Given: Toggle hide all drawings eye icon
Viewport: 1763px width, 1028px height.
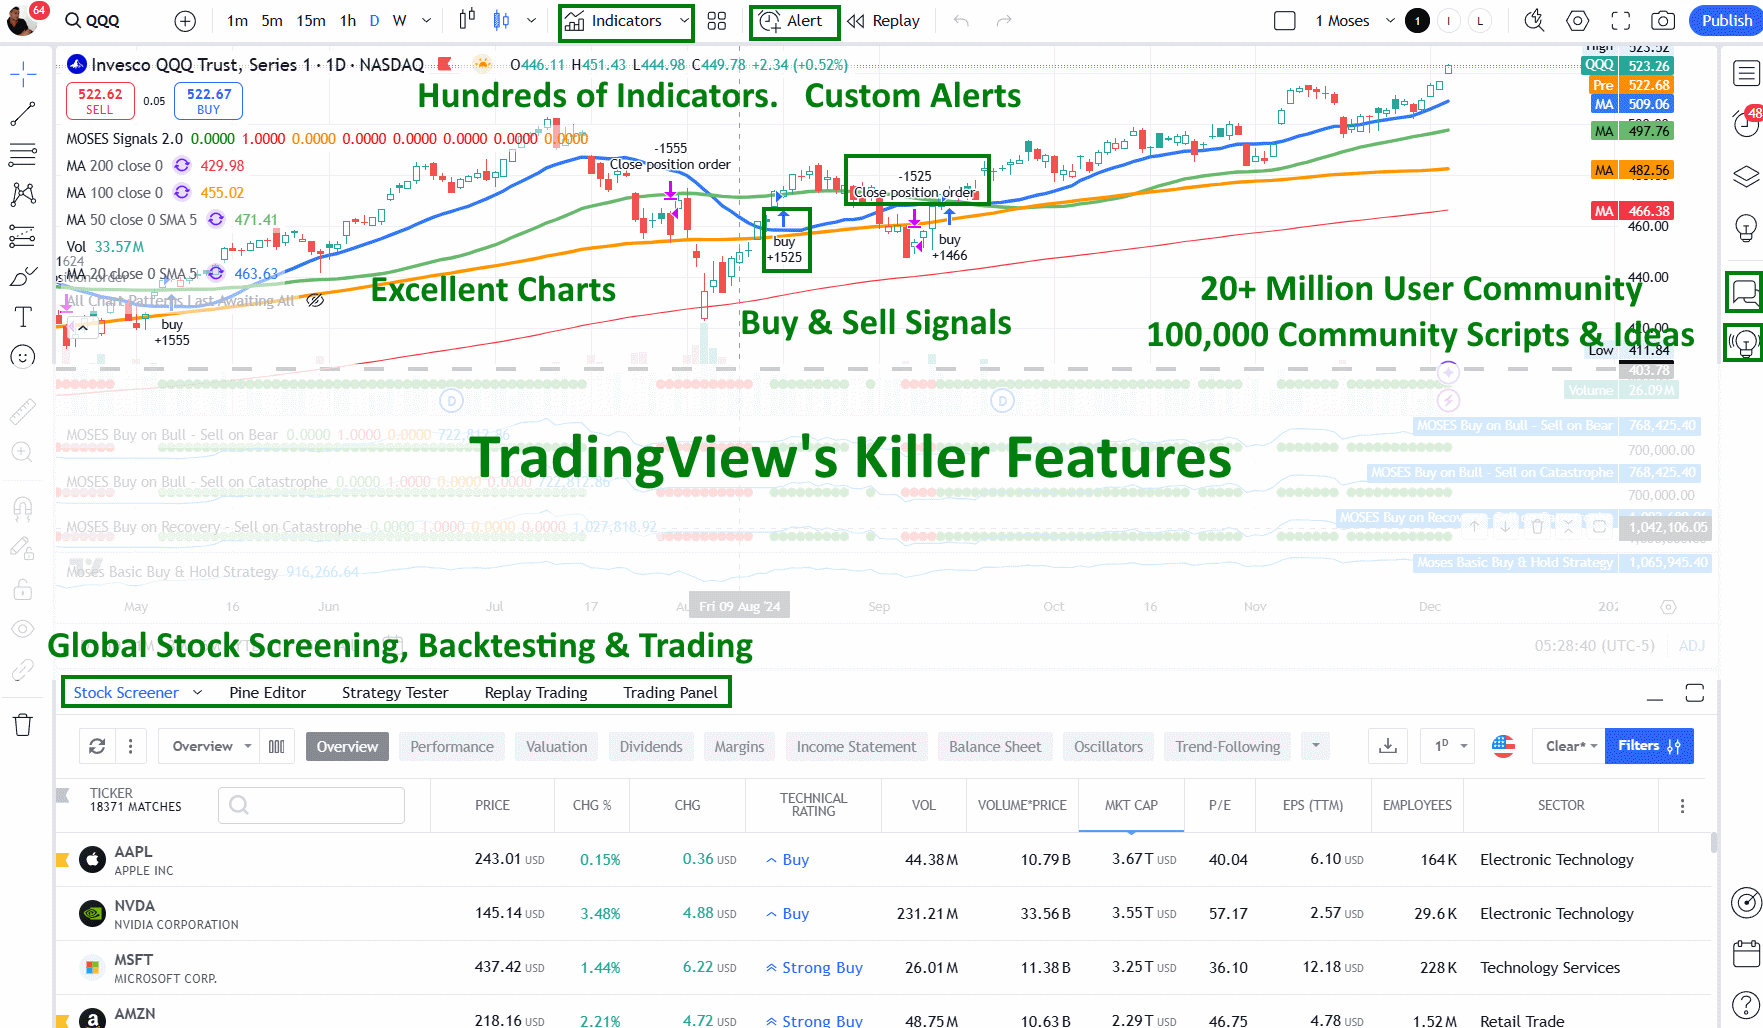Looking at the screenshot, I should pyautogui.click(x=23, y=629).
